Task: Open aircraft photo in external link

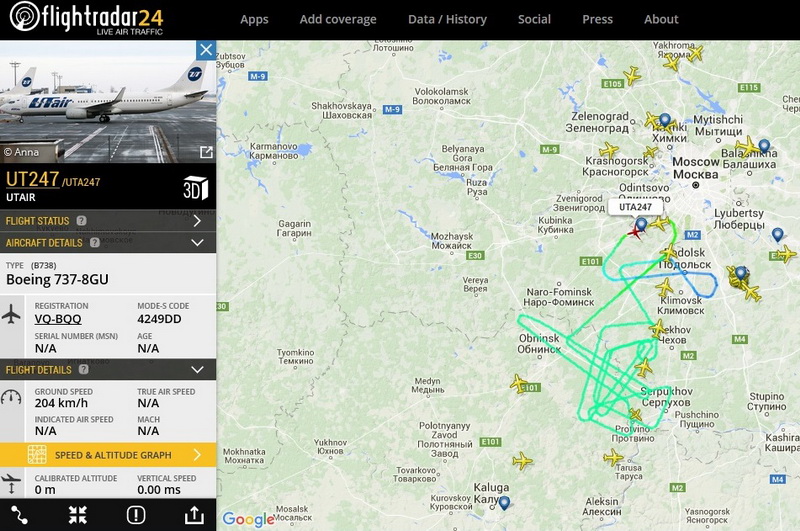Action: 206,152
